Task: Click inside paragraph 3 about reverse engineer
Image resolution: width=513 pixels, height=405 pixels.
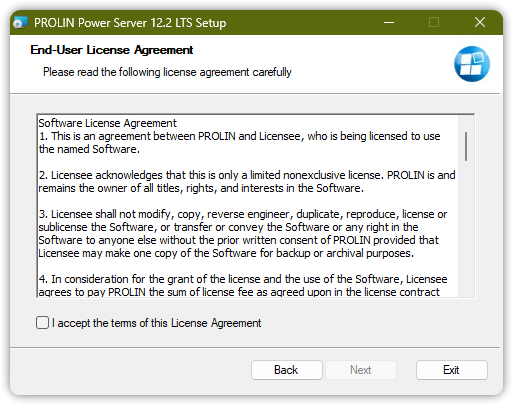Action: coord(243,233)
